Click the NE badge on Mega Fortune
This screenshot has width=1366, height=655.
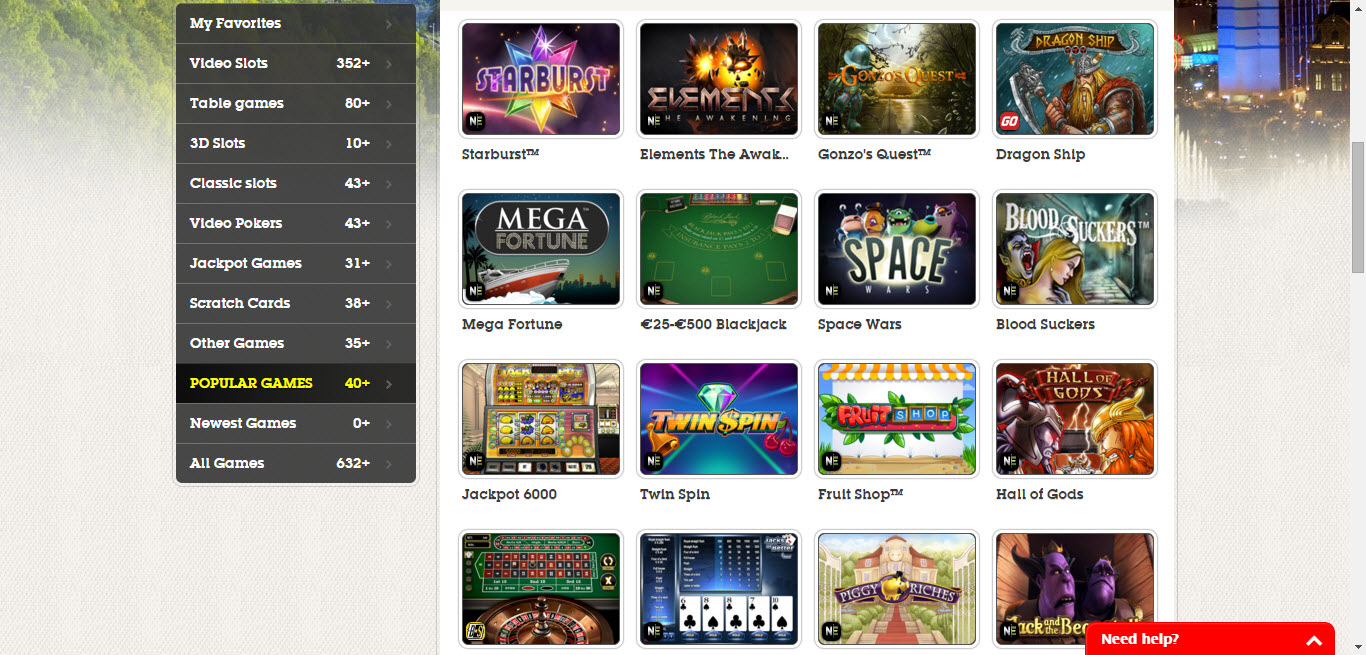coord(475,292)
